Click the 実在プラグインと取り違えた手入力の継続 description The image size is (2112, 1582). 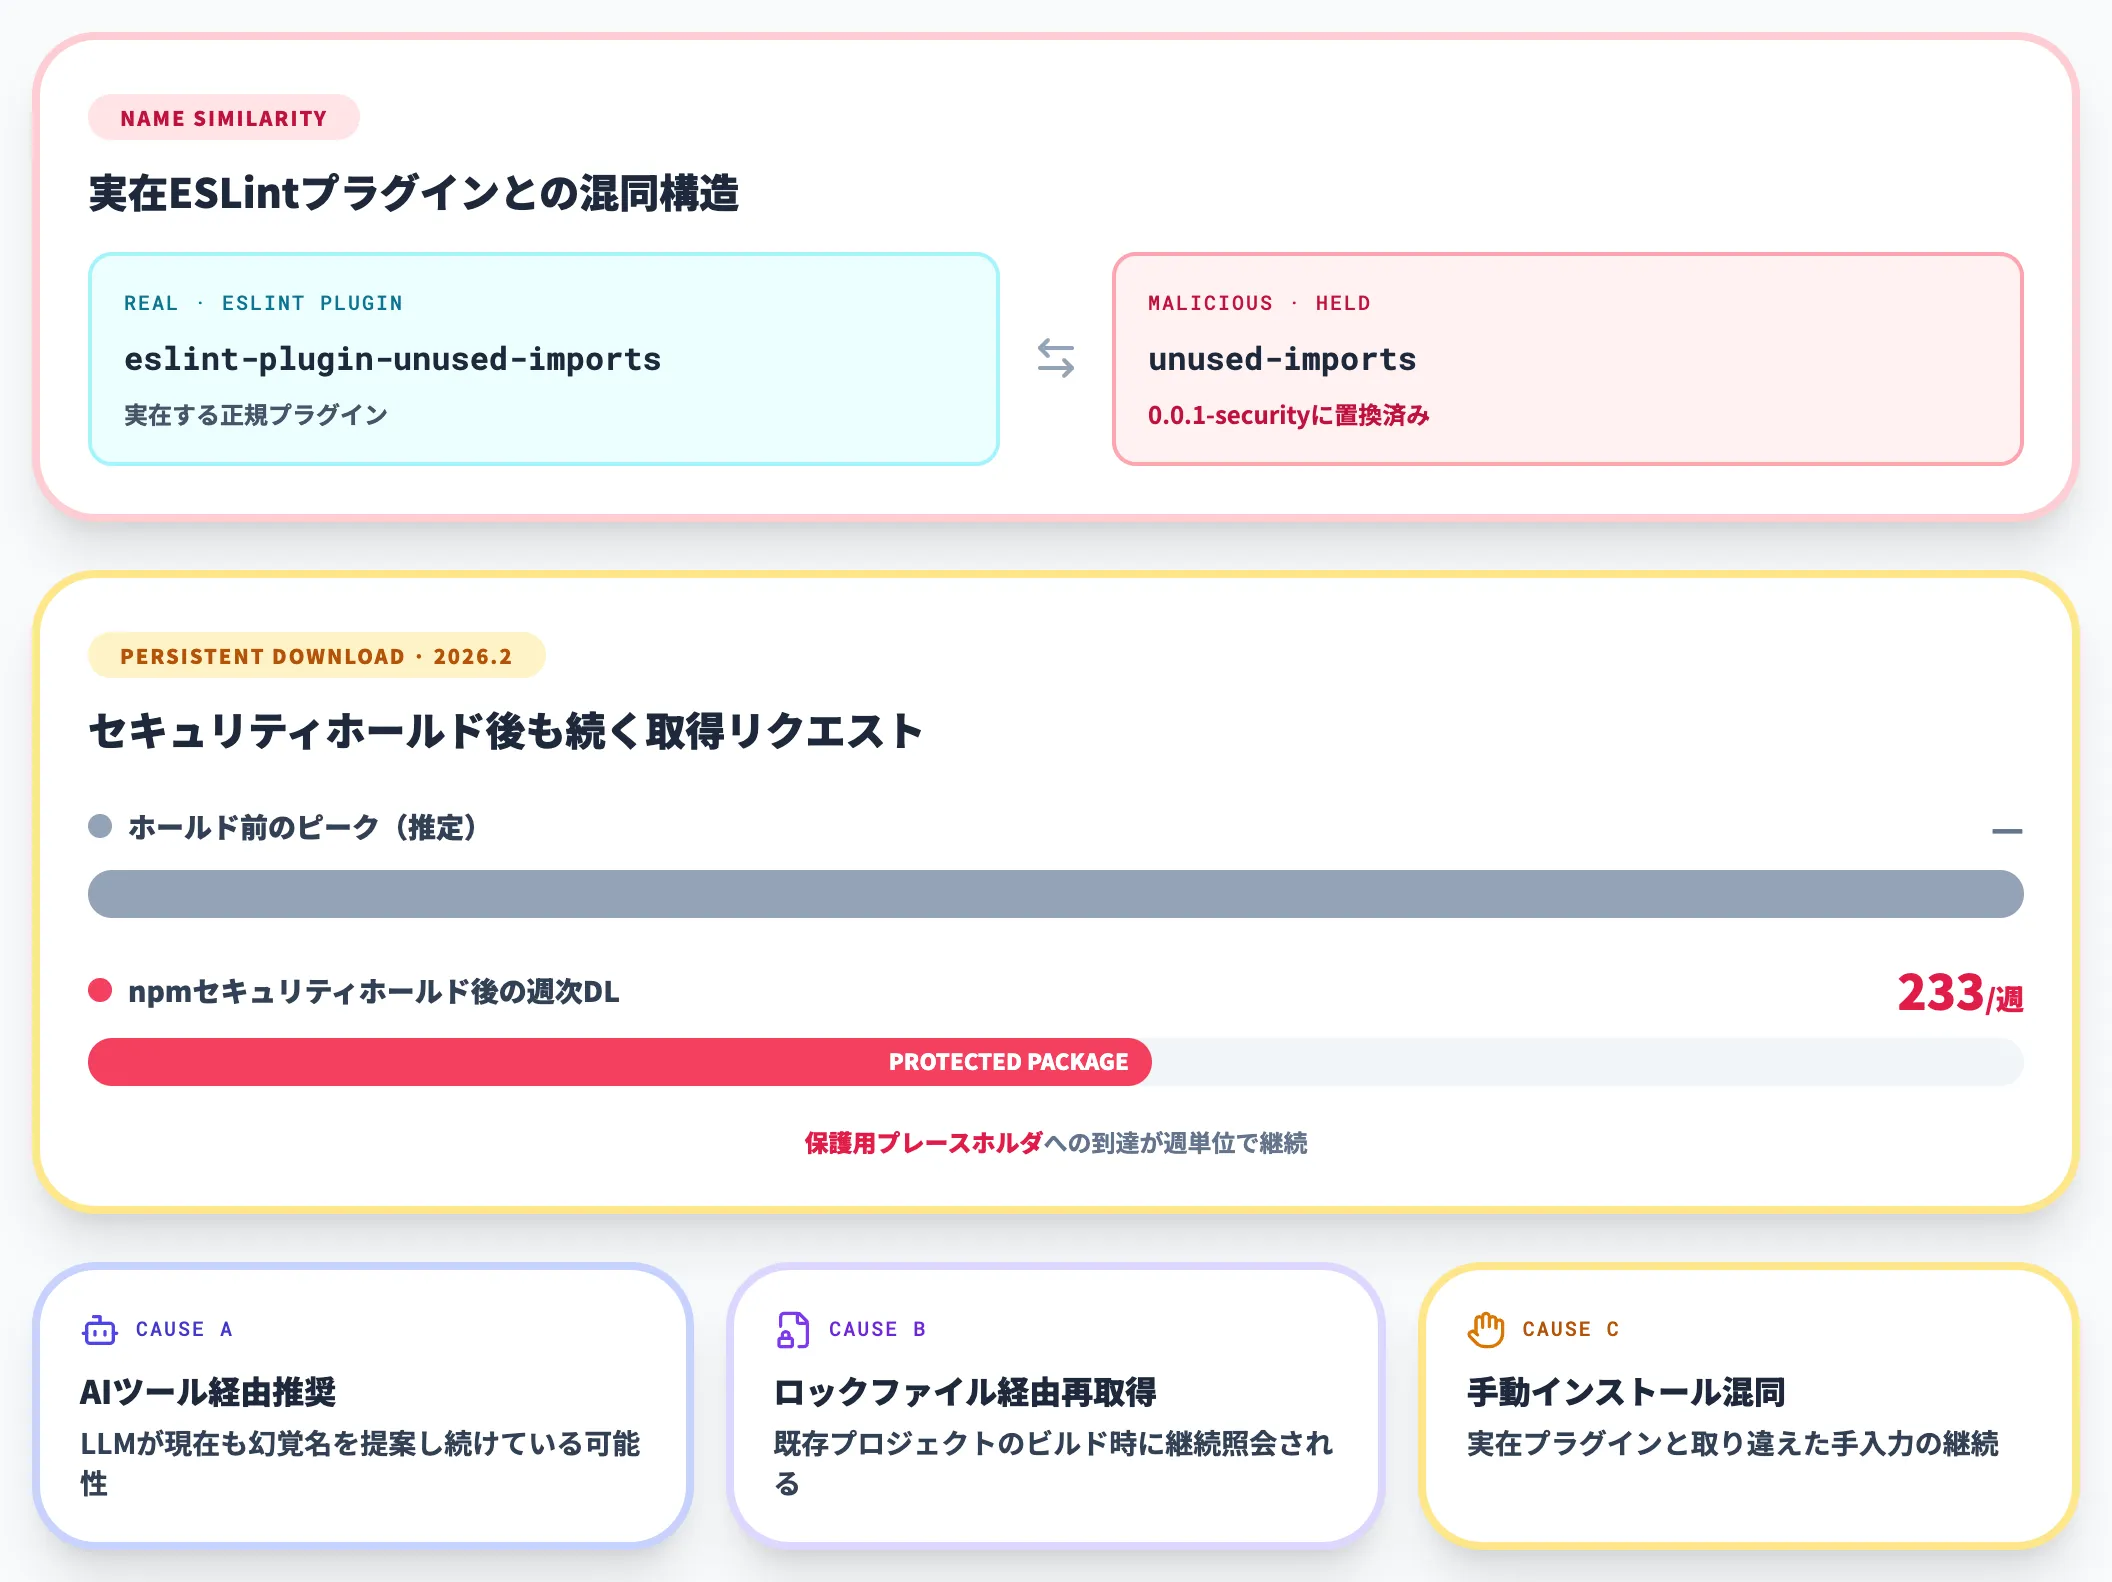tap(1733, 1444)
